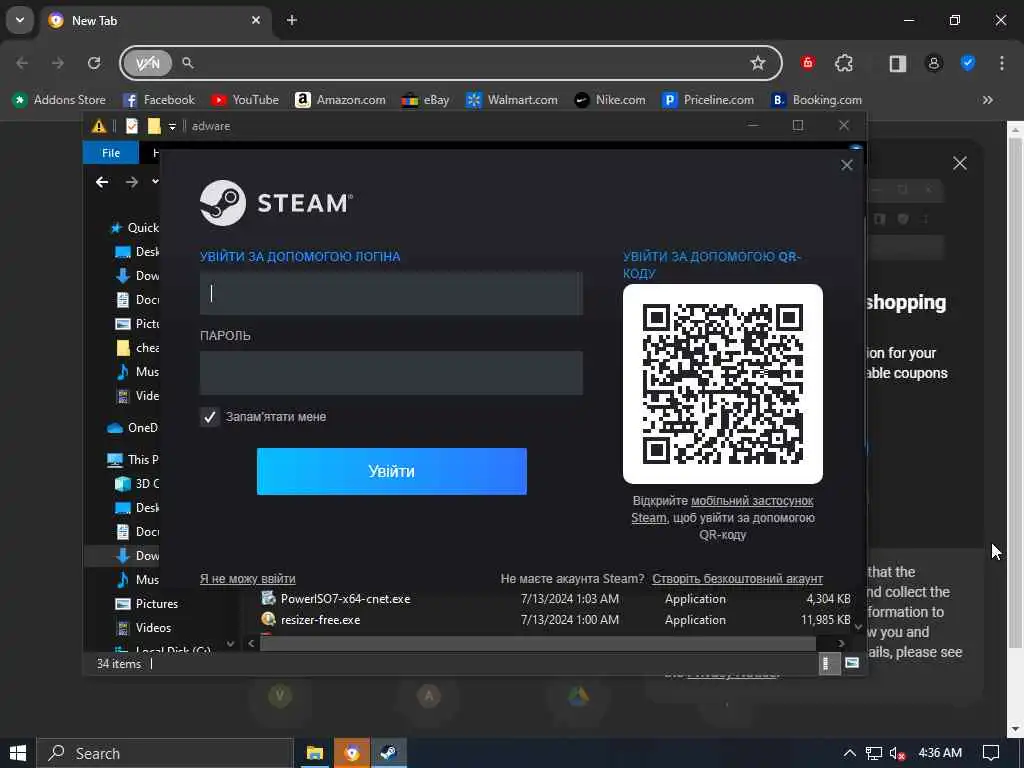The height and width of the screenshot is (768, 1024).
Task: Toggle the VPN pill in address bar
Action: 148,63
